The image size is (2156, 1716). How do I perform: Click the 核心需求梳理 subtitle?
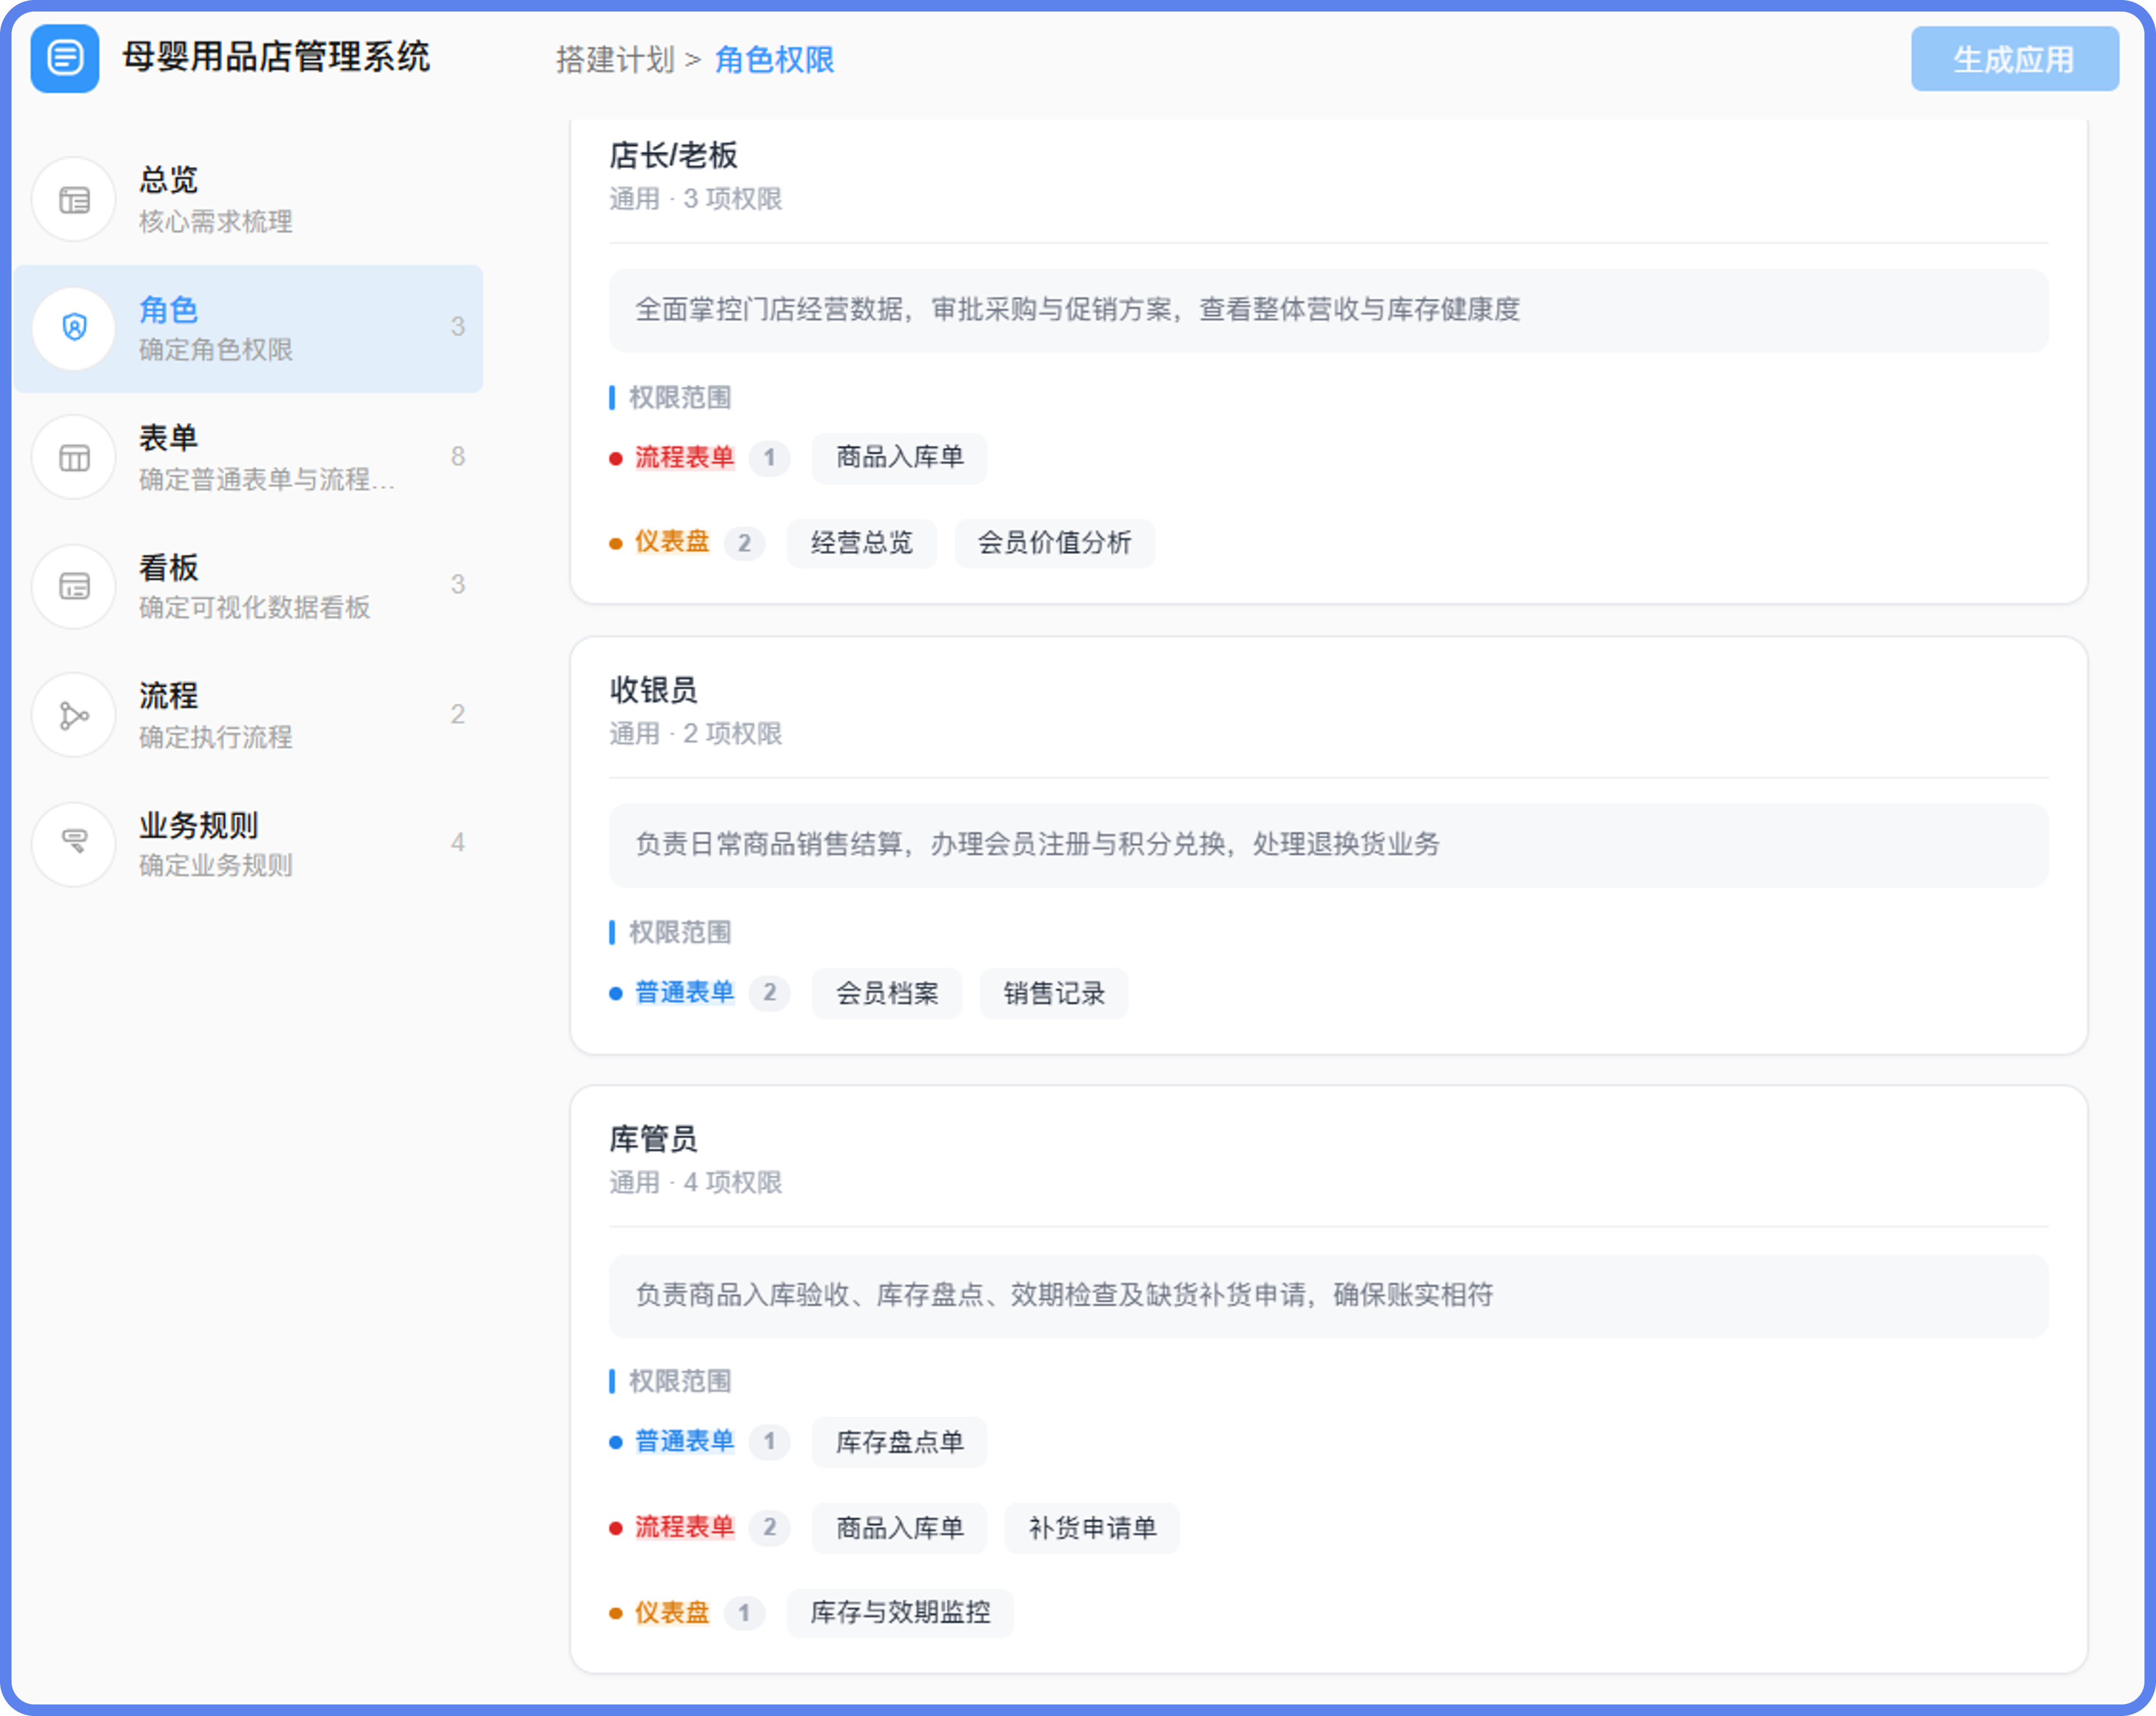[216, 222]
